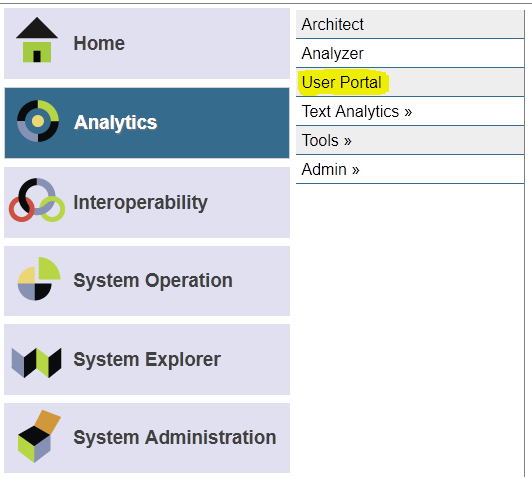Click the Analytics donut chart icon
Screen dimensions: 532x477
(x=38, y=121)
